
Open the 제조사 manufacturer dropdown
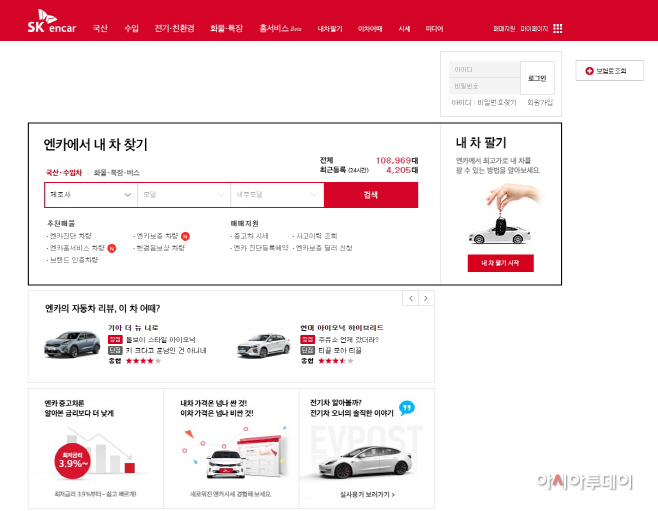click(x=91, y=195)
